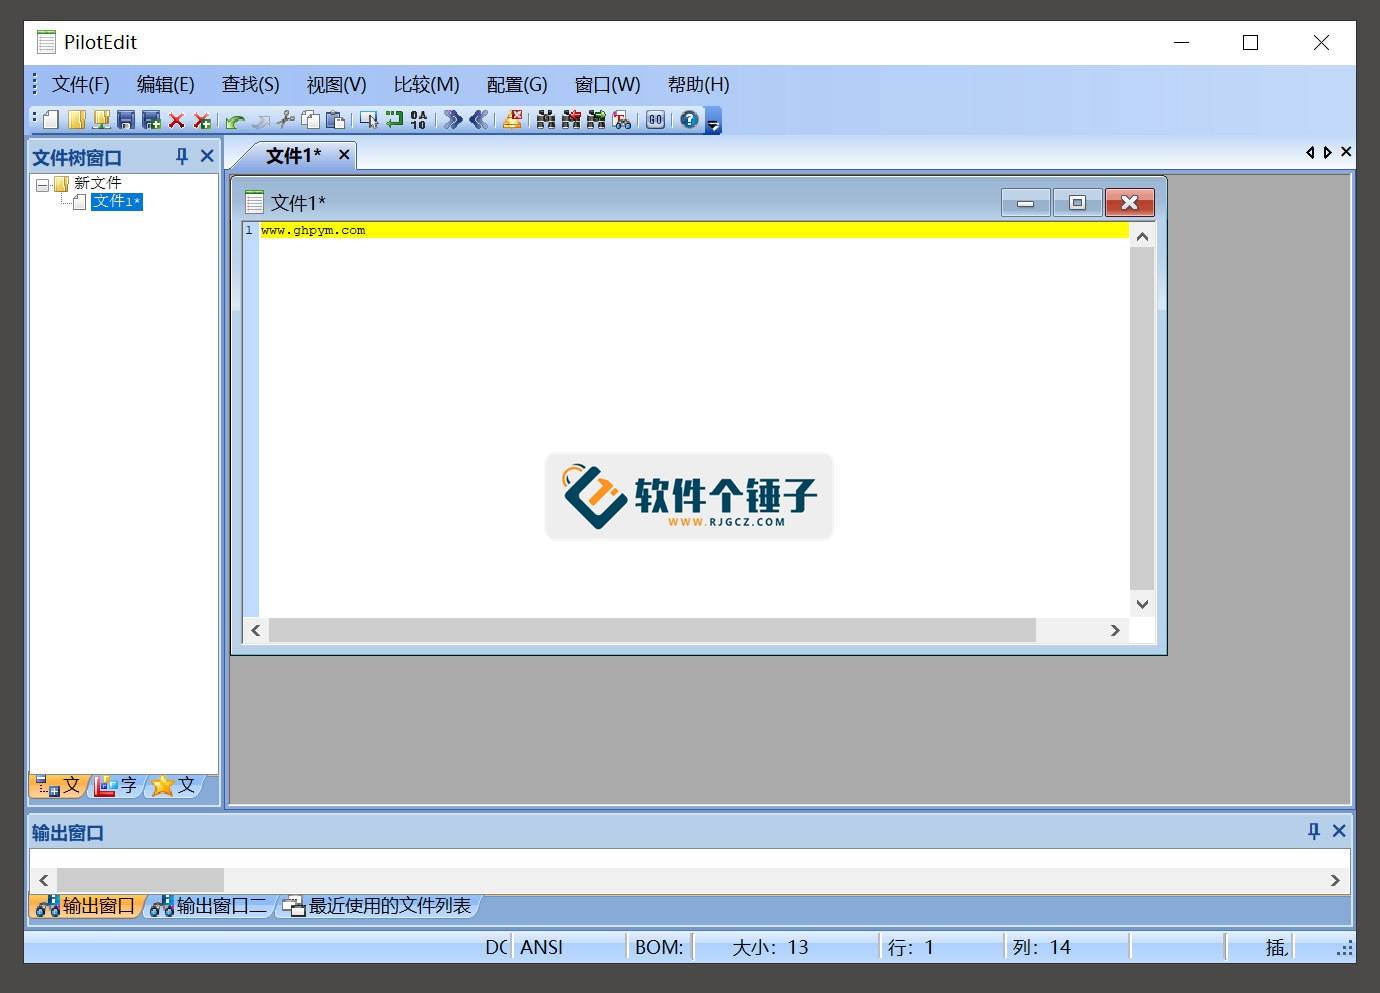Open the 查找(S) menu
Viewport: 1380px width, 993px height.
pyautogui.click(x=250, y=85)
